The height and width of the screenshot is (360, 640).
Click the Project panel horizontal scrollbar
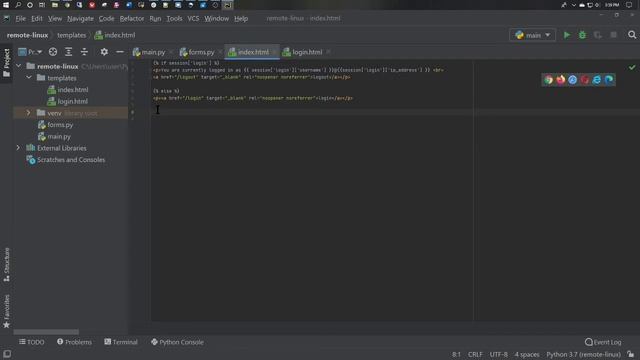click(x=46, y=332)
